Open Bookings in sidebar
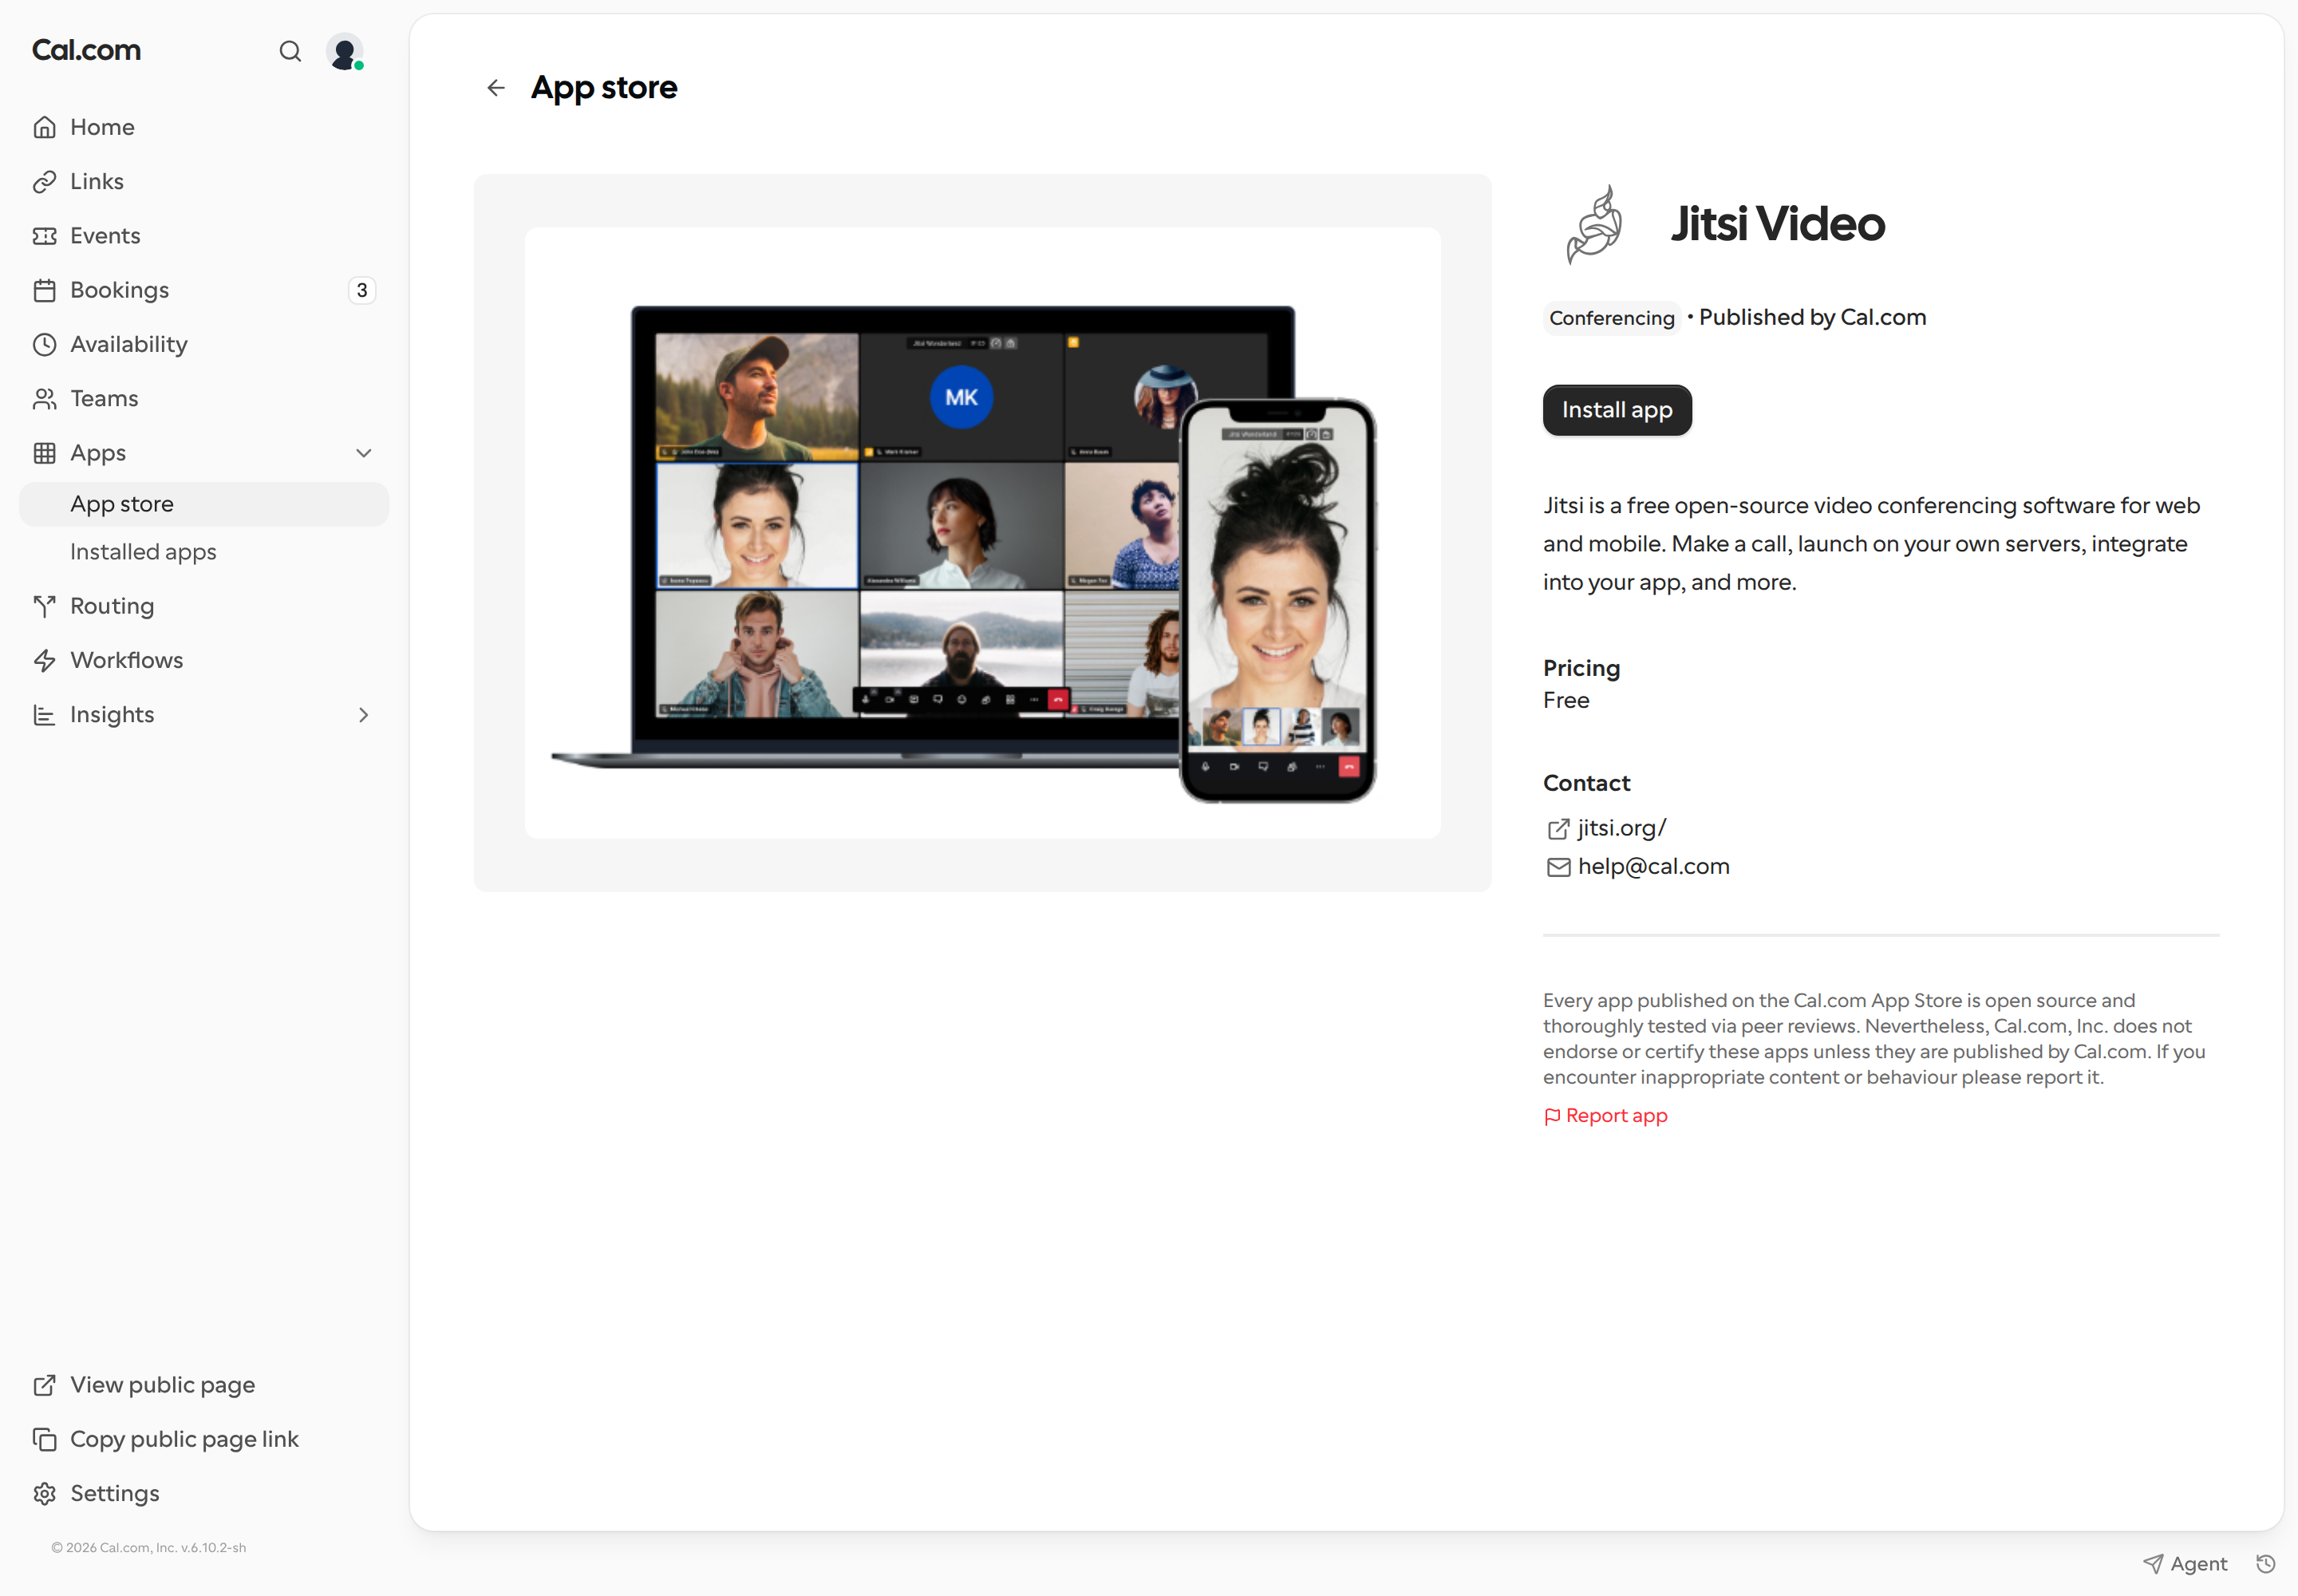This screenshot has width=2298, height=1596. point(204,290)
